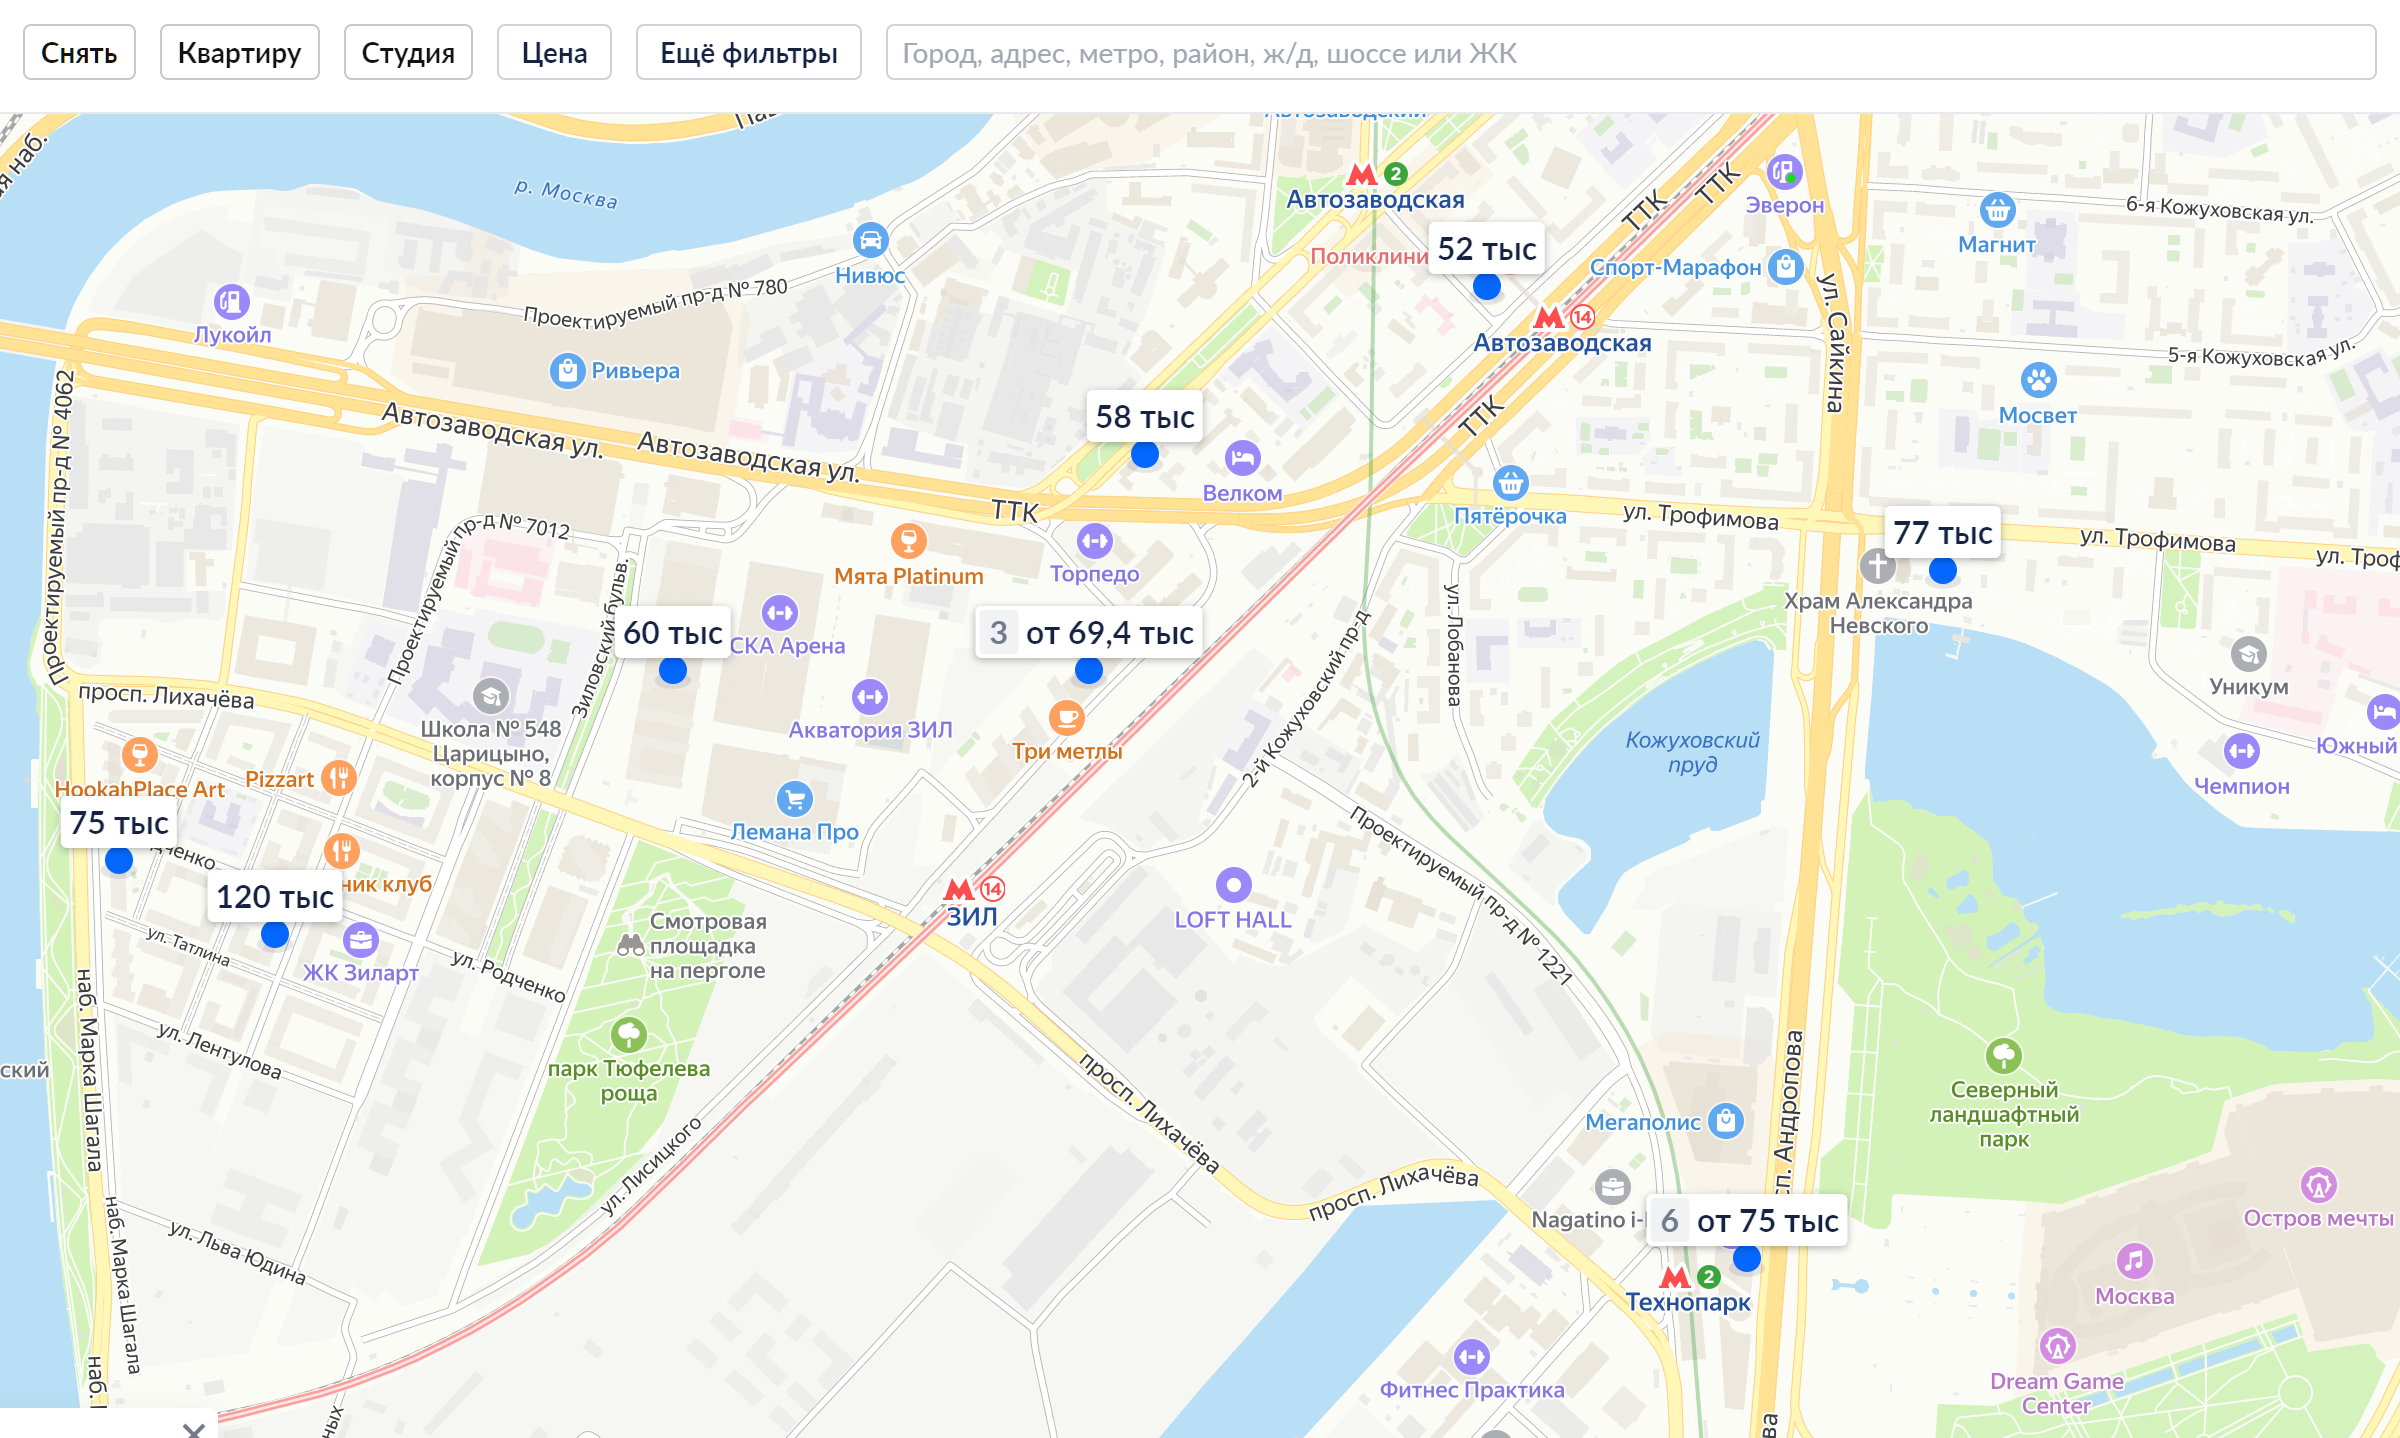Click the Спорт-Марафон shop icon
Screen dimensions: 2400x1438
(x=1785, y=266)
